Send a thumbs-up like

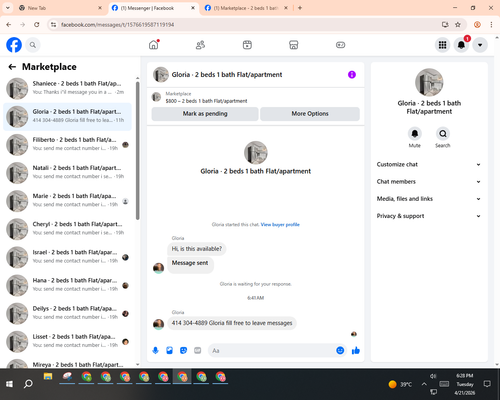(x=356, y=350)
